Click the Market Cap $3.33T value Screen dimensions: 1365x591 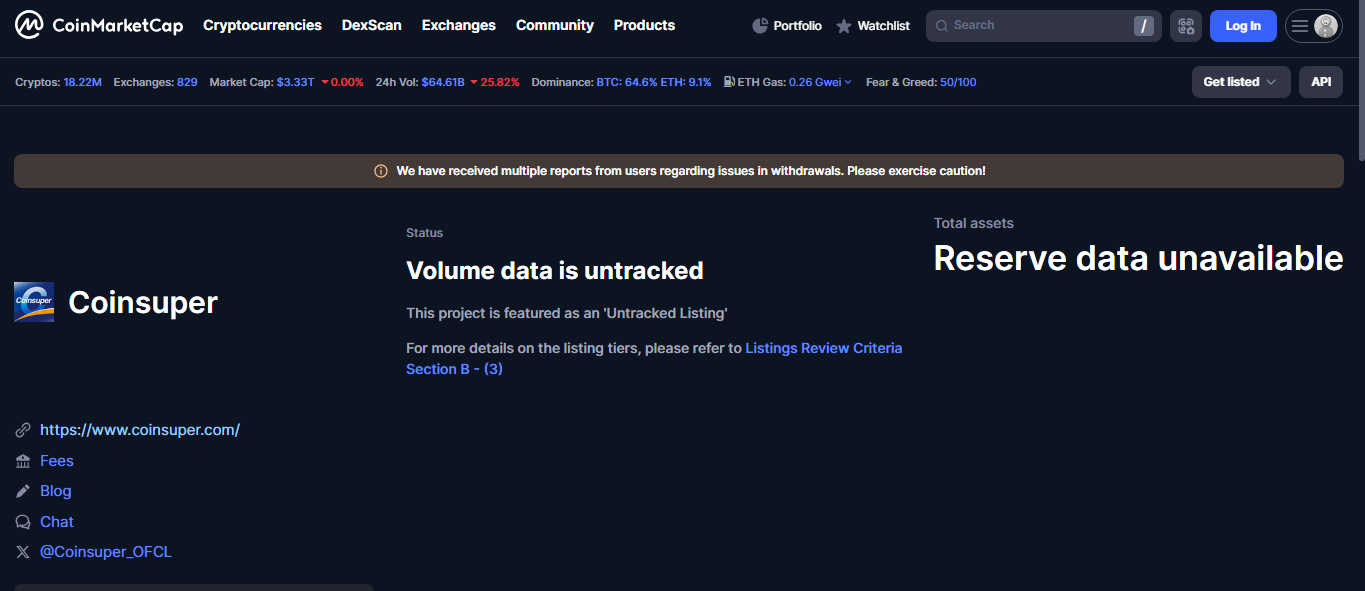(x=295, y=82)
